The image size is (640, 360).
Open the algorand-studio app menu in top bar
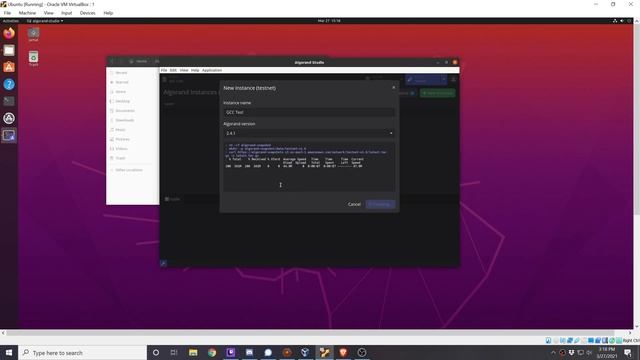[45, 20]
